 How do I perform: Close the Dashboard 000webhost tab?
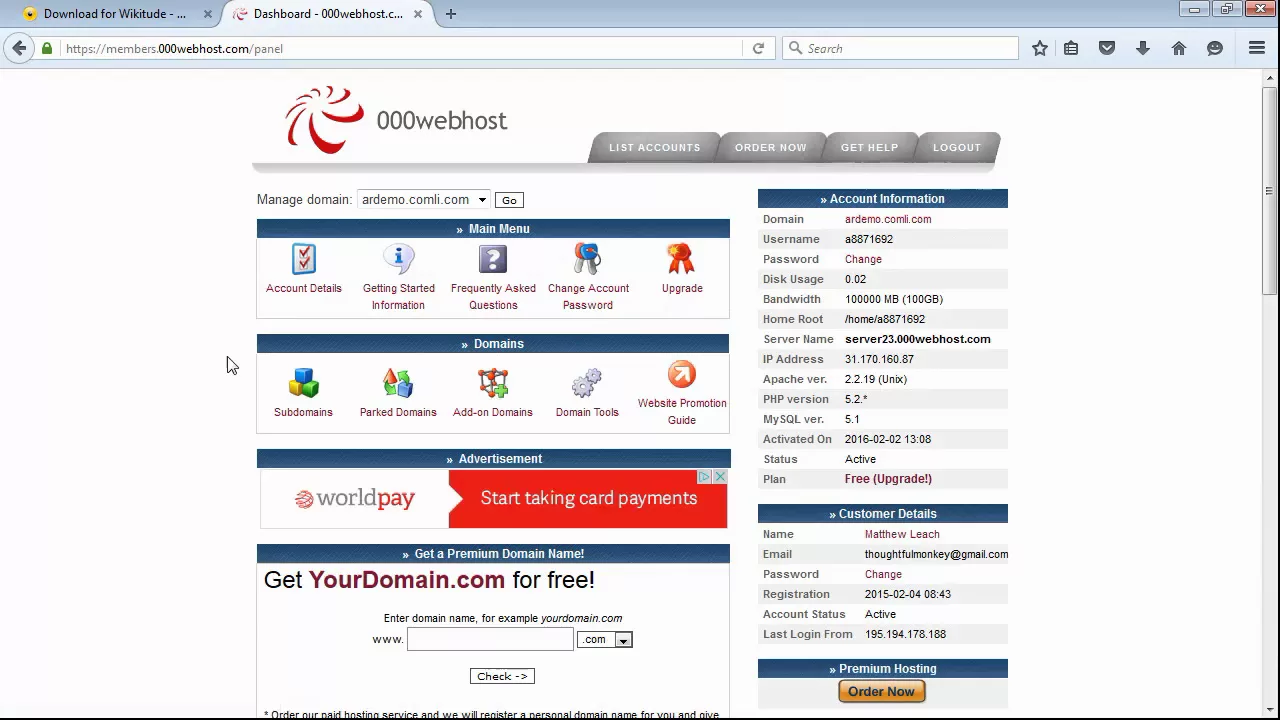click(x=418, y=14)
